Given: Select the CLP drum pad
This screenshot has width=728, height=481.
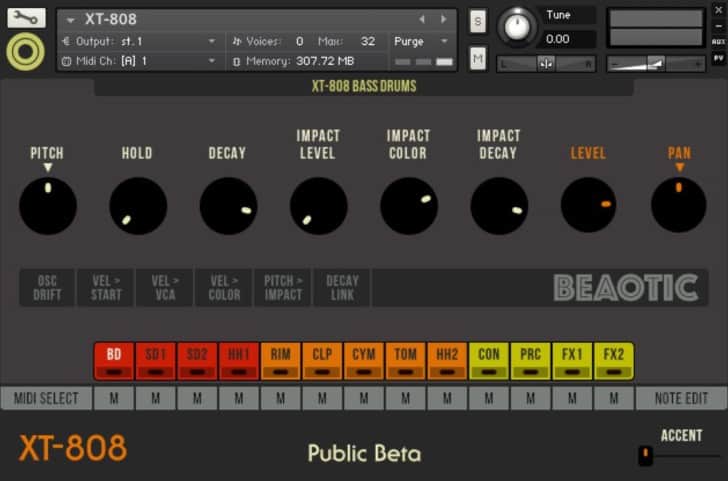Looking at the screenshot, I should [x=322, y=361].
